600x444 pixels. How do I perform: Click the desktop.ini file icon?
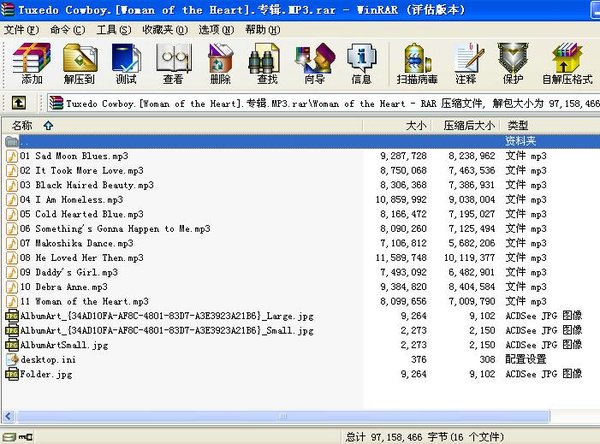click(12, 360)
